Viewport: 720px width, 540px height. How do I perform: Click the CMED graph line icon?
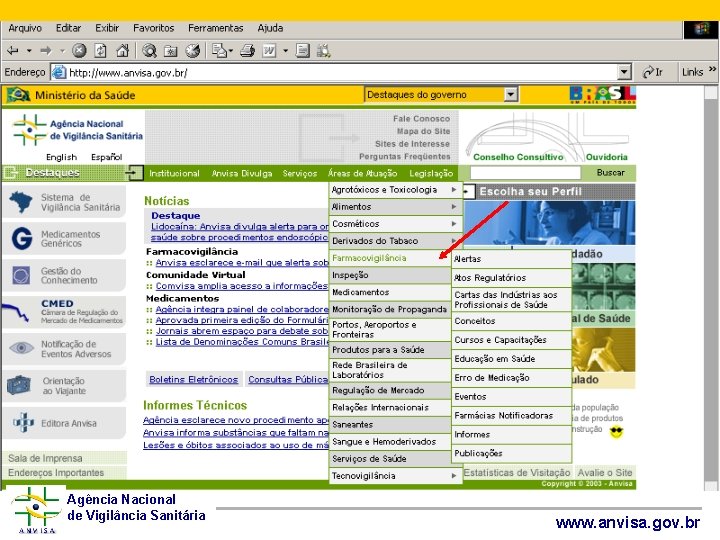[x=15, y=312]
